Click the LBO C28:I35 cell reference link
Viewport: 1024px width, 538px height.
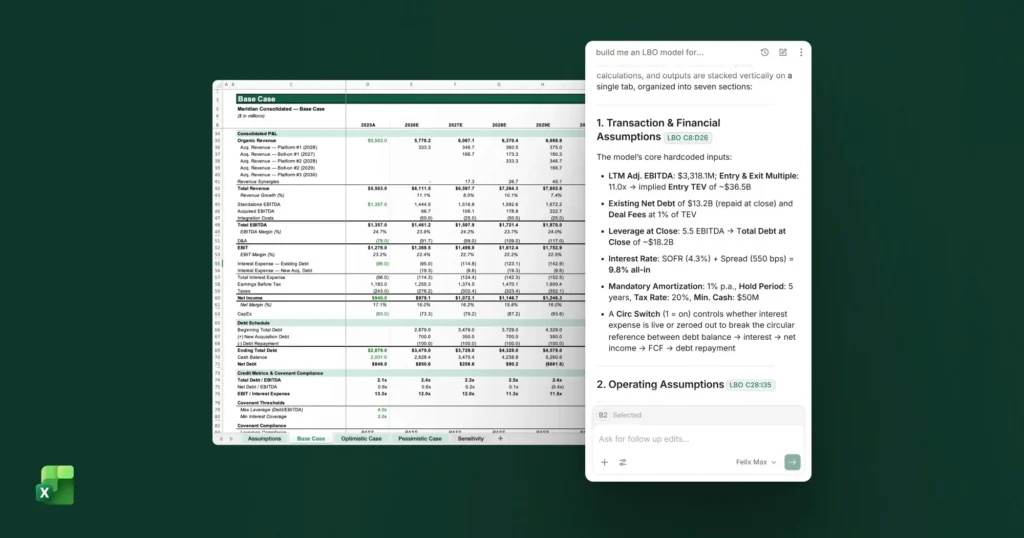(x=750, y=385)
